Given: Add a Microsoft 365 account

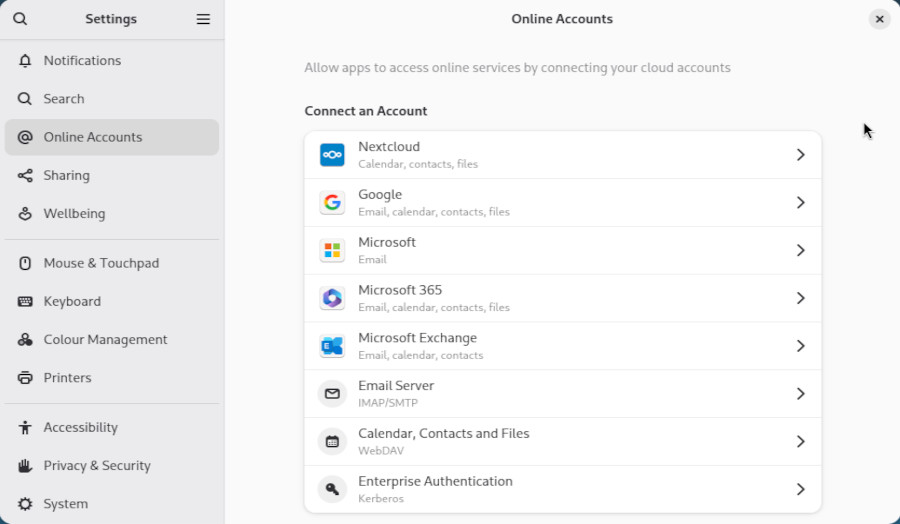Looking at the screenshot, I should click(562, 298).
